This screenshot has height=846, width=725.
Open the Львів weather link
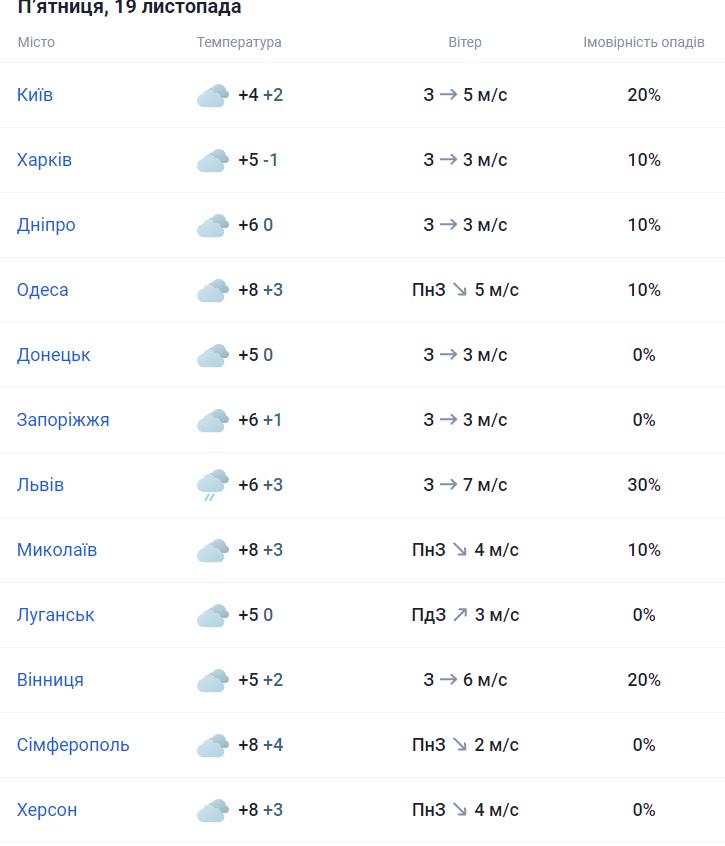point(40,485)
